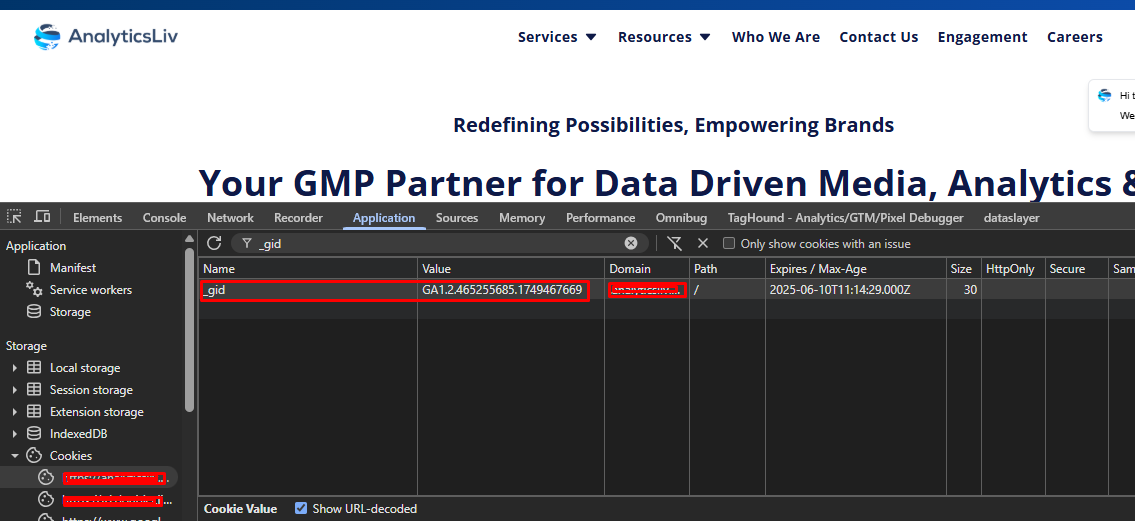Click the refresh cookies icon

pos(214,243)
